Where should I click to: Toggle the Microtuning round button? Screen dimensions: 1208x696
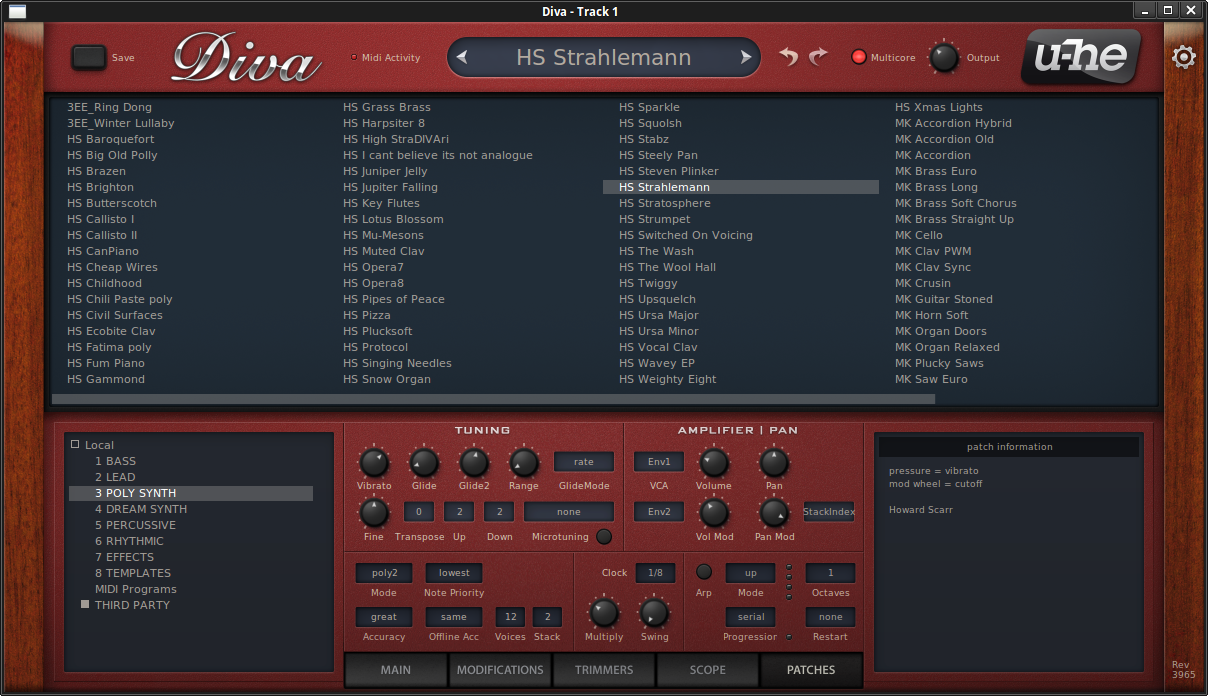604,537
